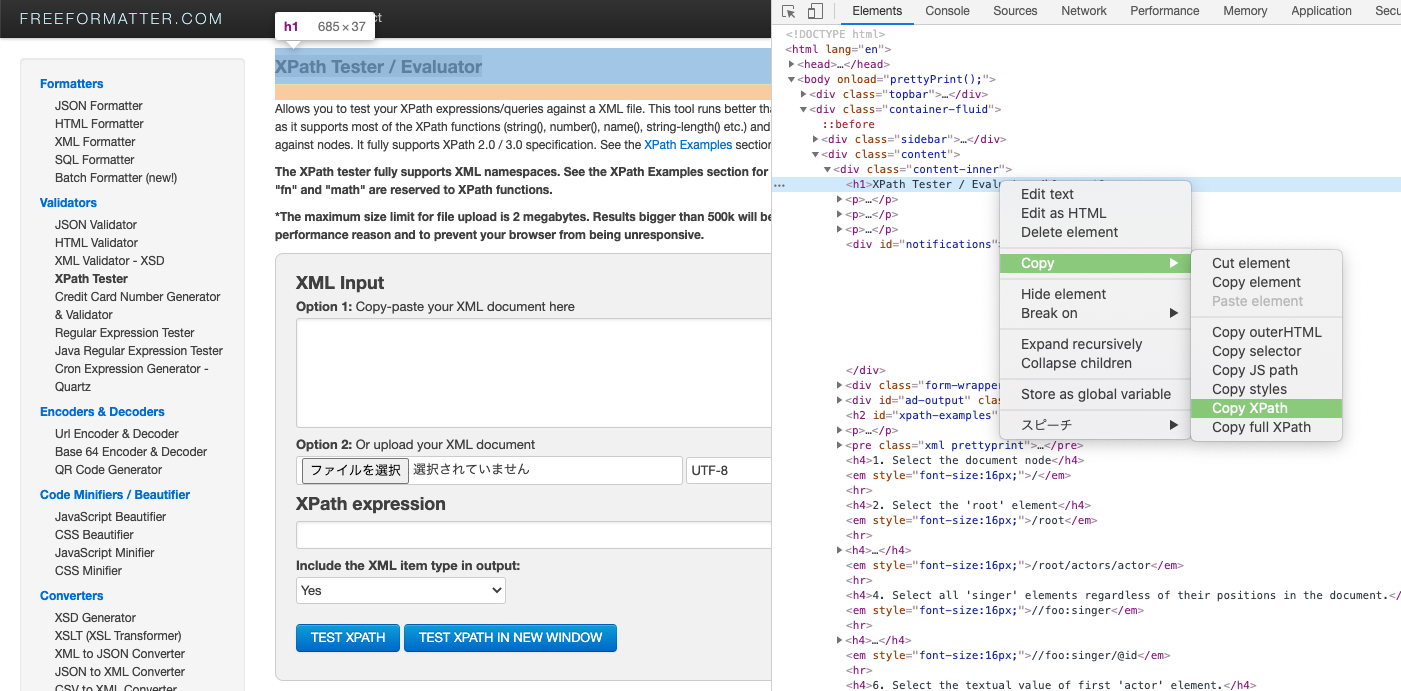Click TEST XPATH IN NEW WINDOW button
The height and width of the screenshot is (691, 1401).
[510, 637]
